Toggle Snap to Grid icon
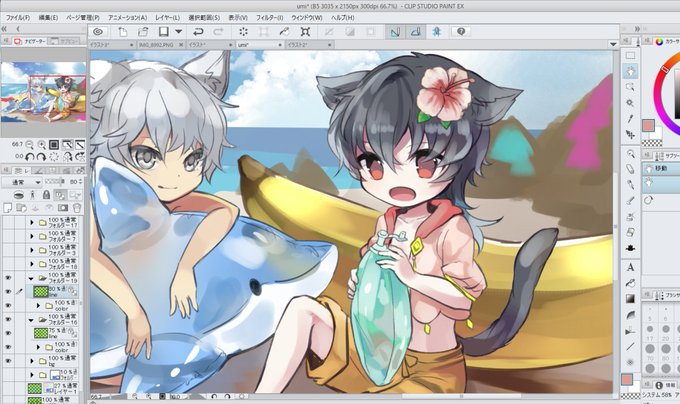 point(437,32)
